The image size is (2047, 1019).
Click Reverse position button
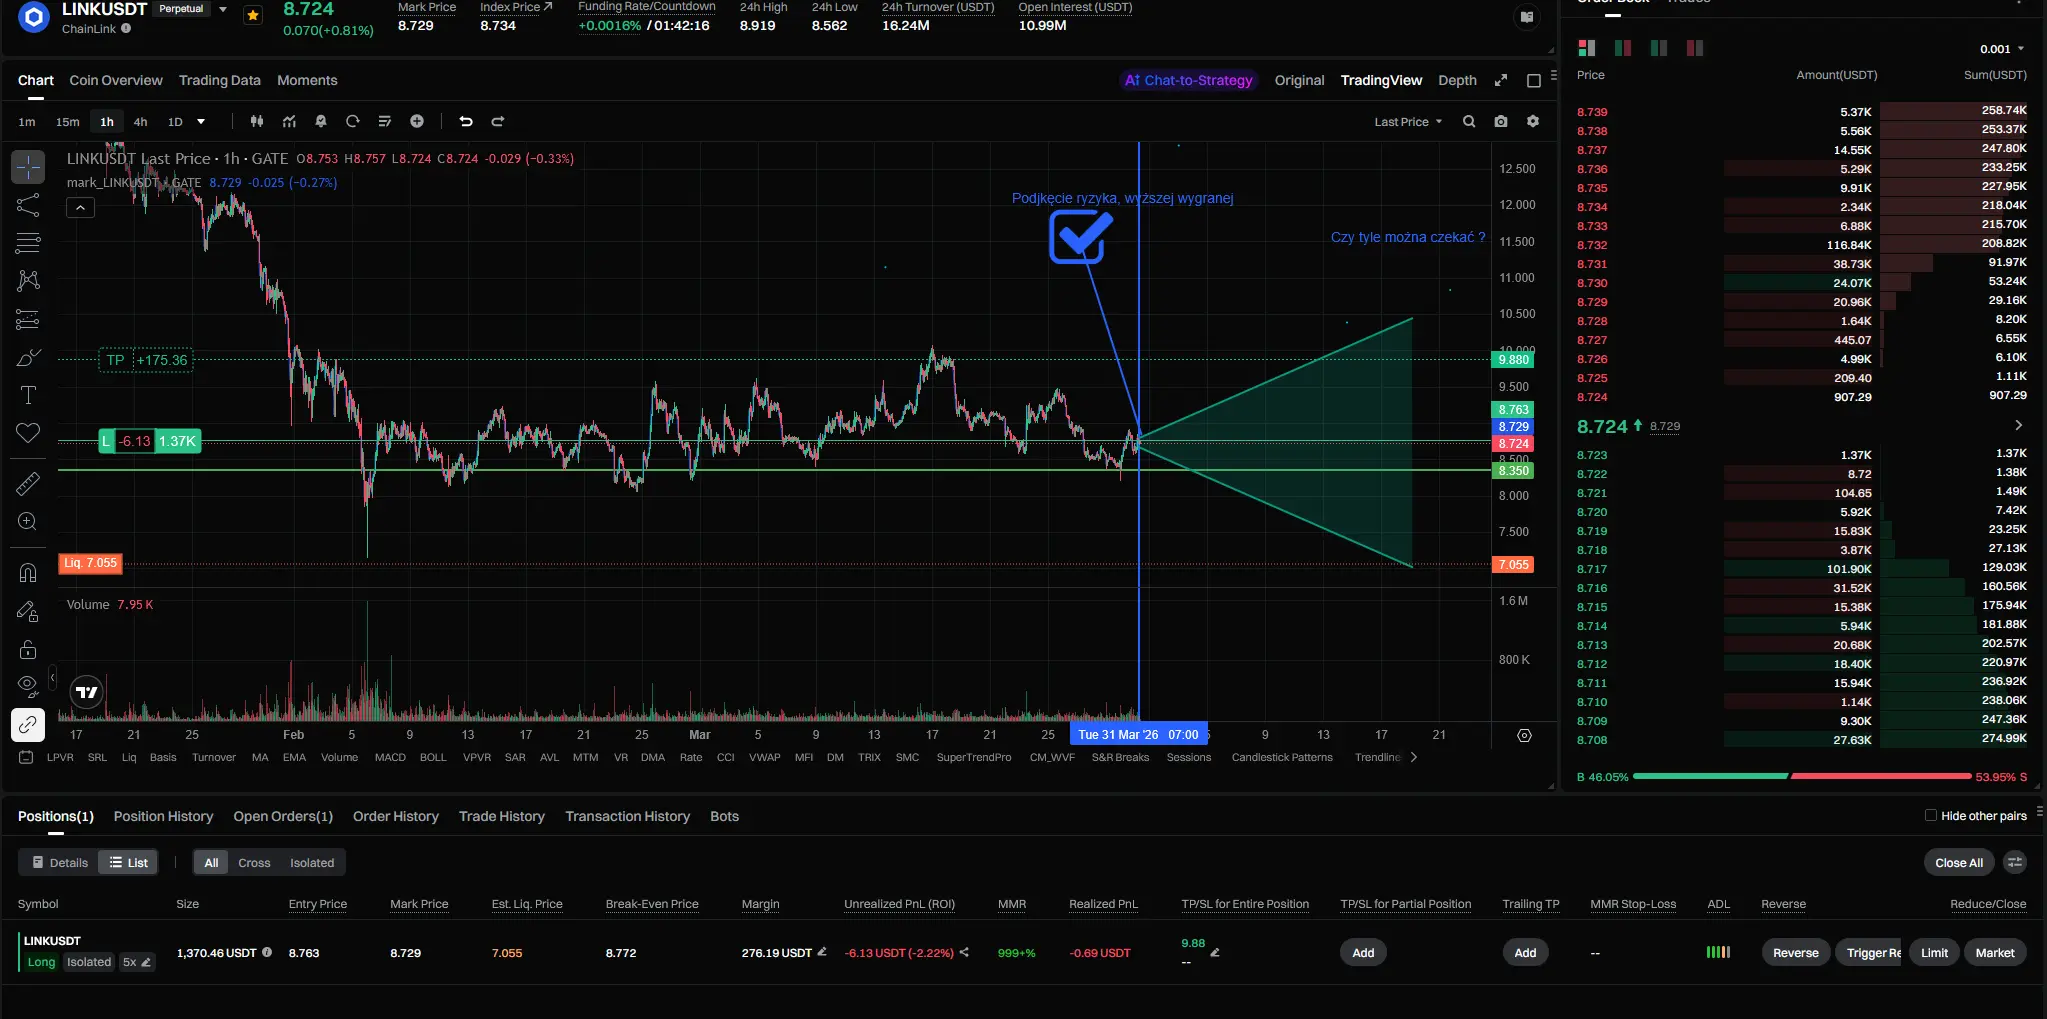click(1795, 952)
